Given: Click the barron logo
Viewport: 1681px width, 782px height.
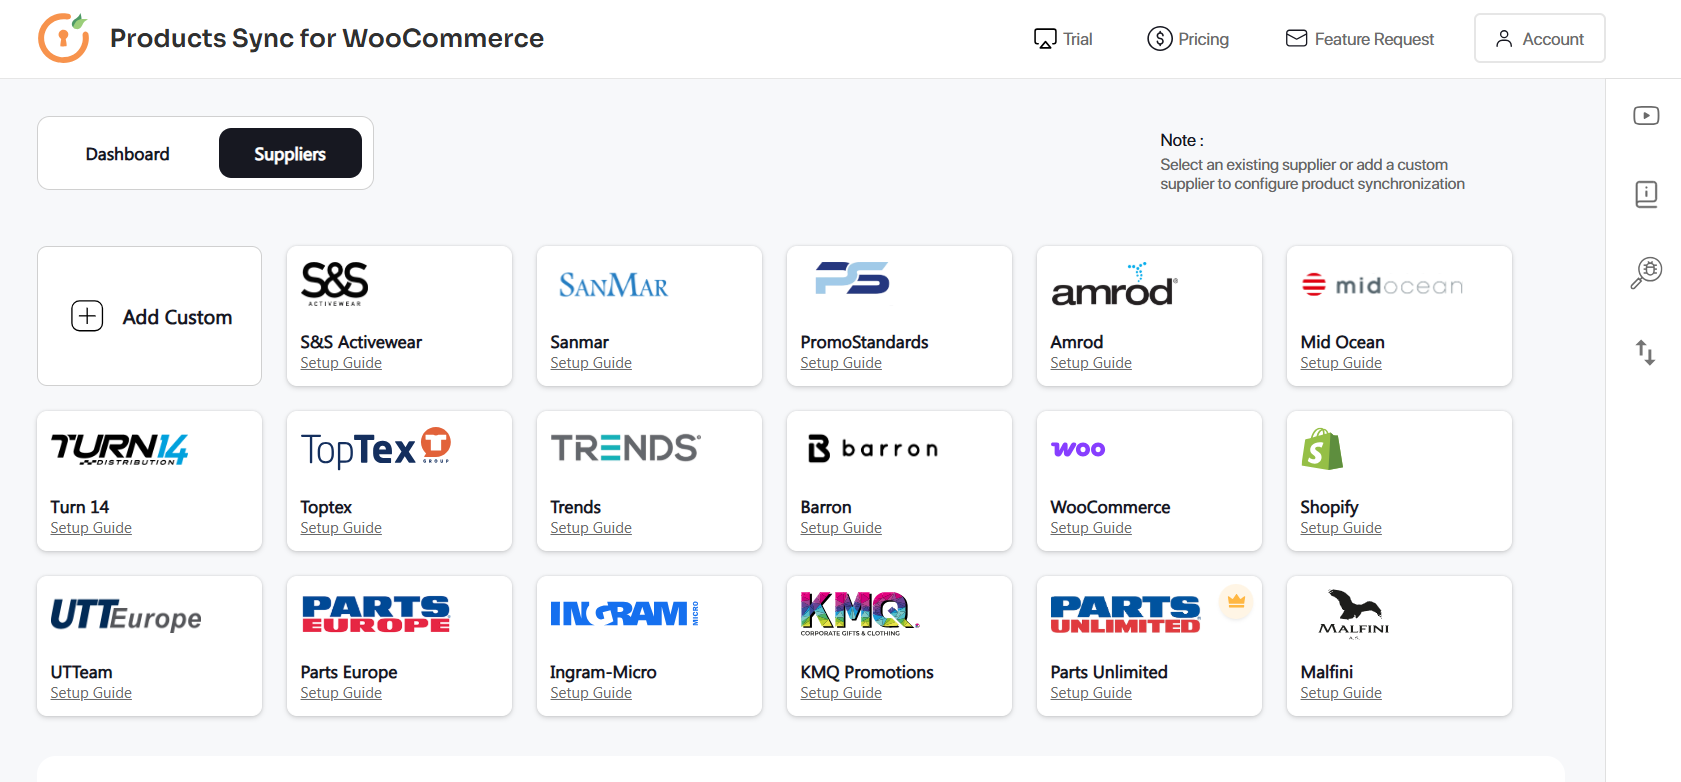Looking at the screenshot, I should coord(873,449).
